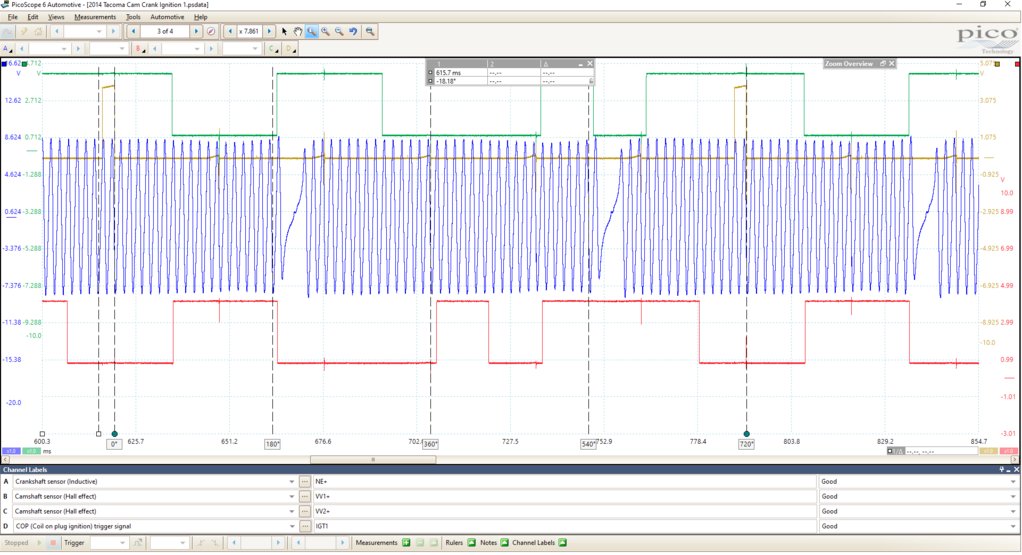Click ellipsis button in Crankshaft sensor row
The image size is (1022, 555).
[x=305, y=482]
